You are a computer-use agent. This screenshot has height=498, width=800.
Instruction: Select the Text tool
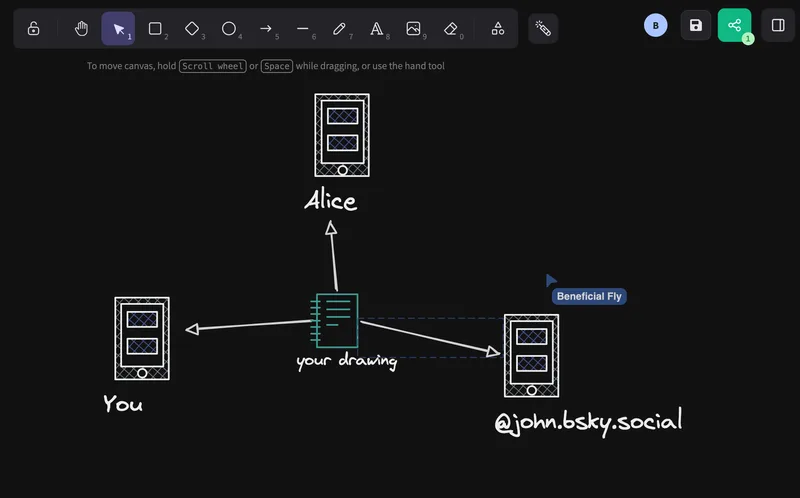377,29
